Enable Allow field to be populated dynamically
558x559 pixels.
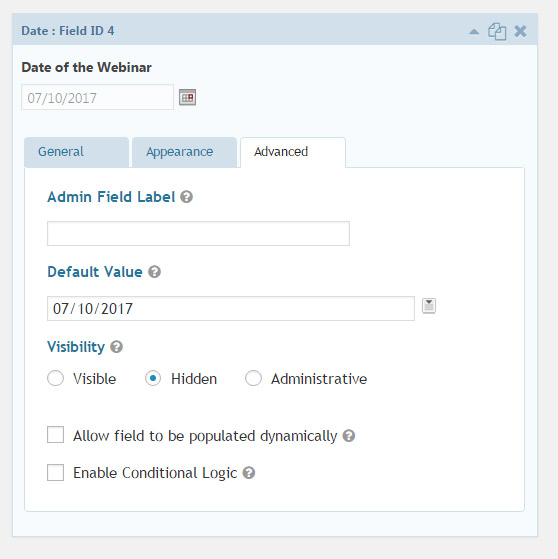(x=56, y=435)
